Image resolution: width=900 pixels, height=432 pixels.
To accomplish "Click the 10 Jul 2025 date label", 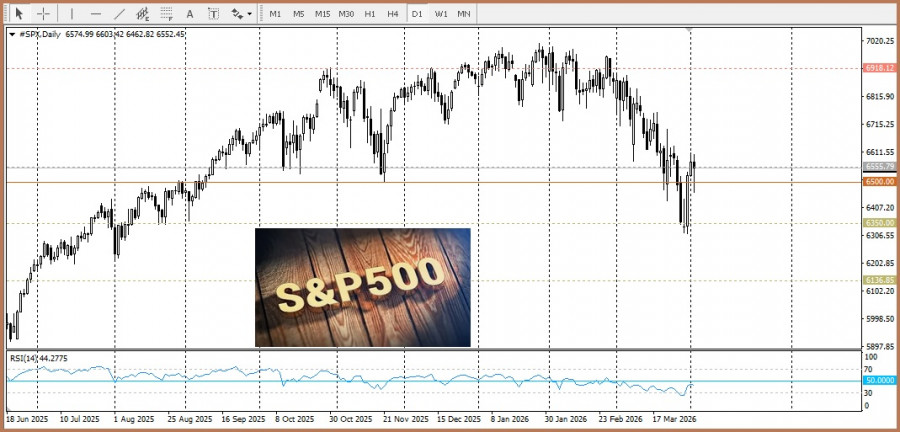I will click(x=79, y=419).
